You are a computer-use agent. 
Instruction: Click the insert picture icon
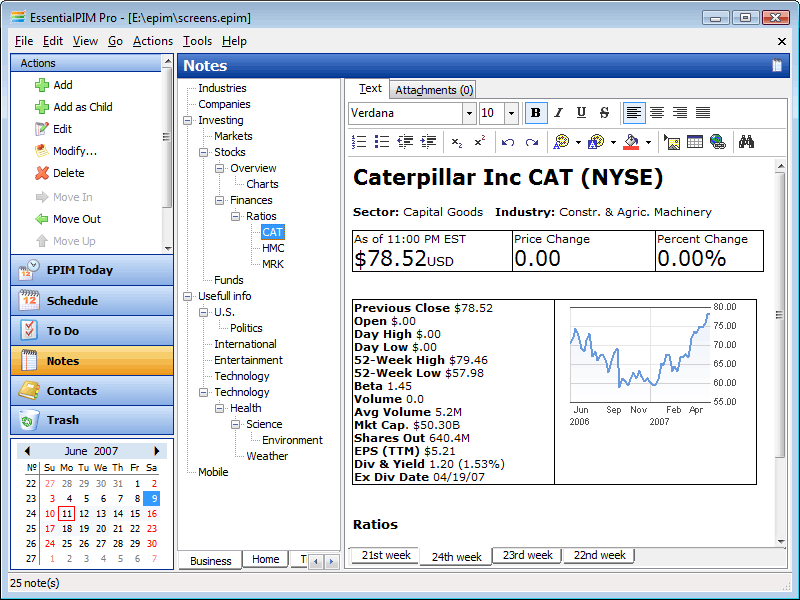click(672, 142)
